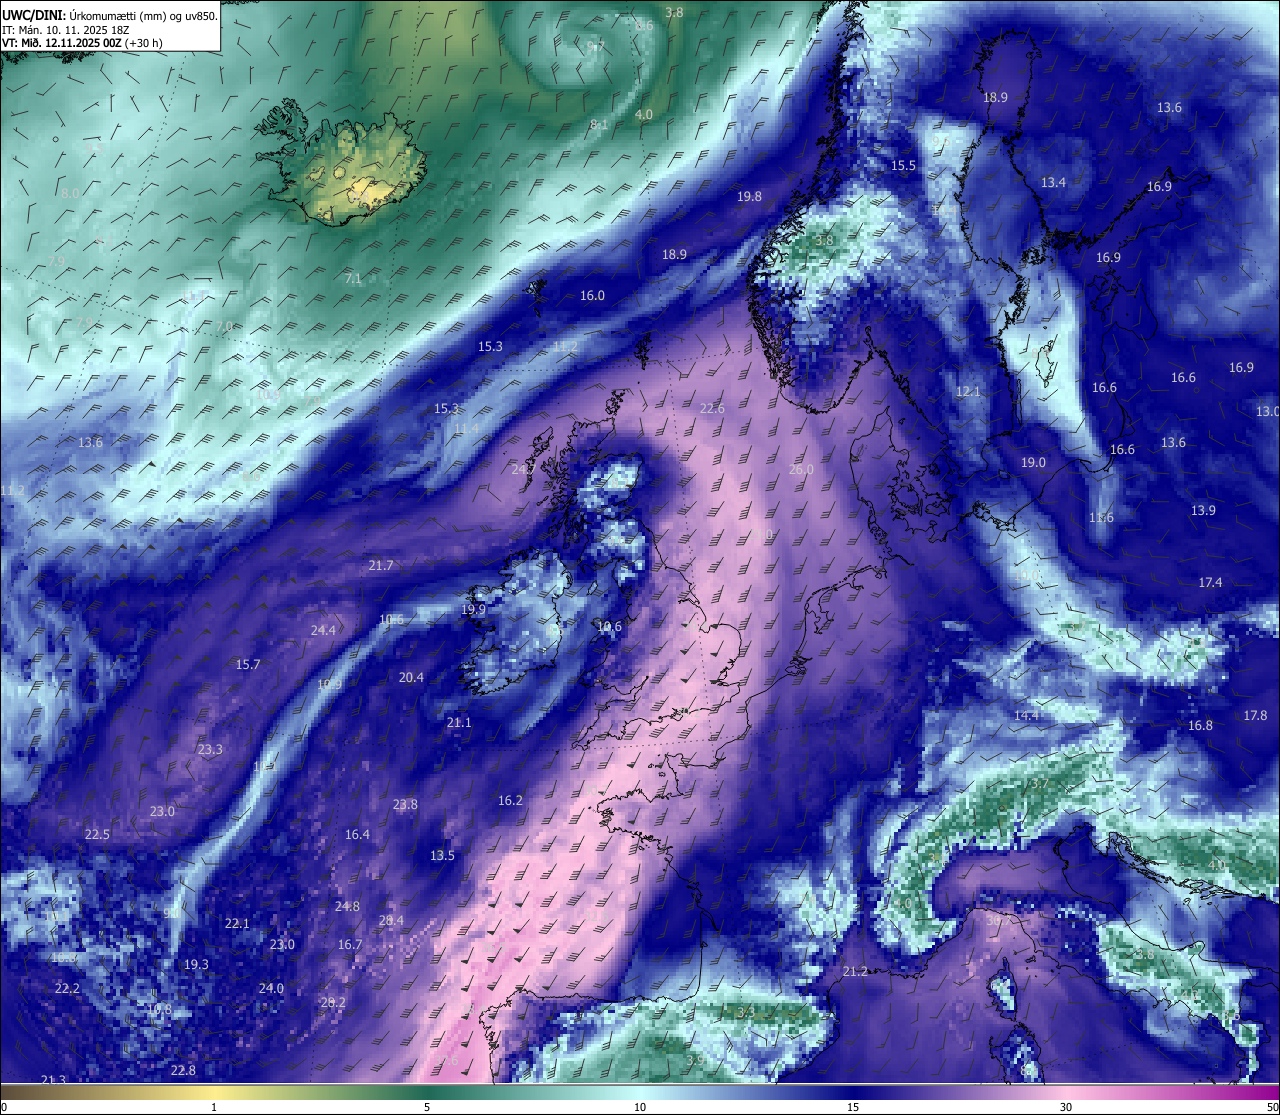The image size is (1280, 1115).
Task: Click the "21.1" value label on the map
Action: tap(459, 723)
